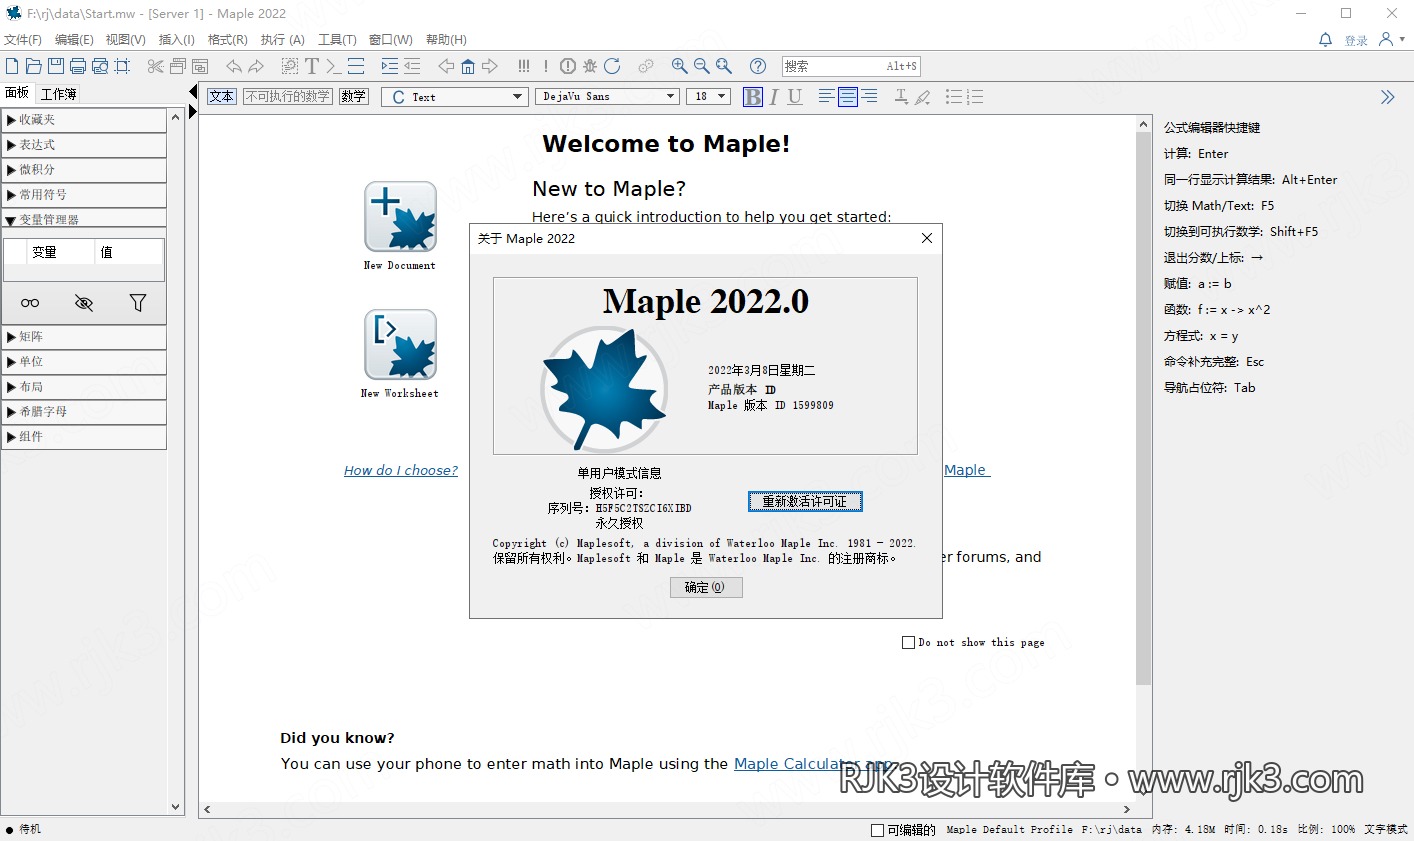This screenshot has height=841, width=1414.
Task: Insert a bulleted list
Action: click(x=954, y=97)
